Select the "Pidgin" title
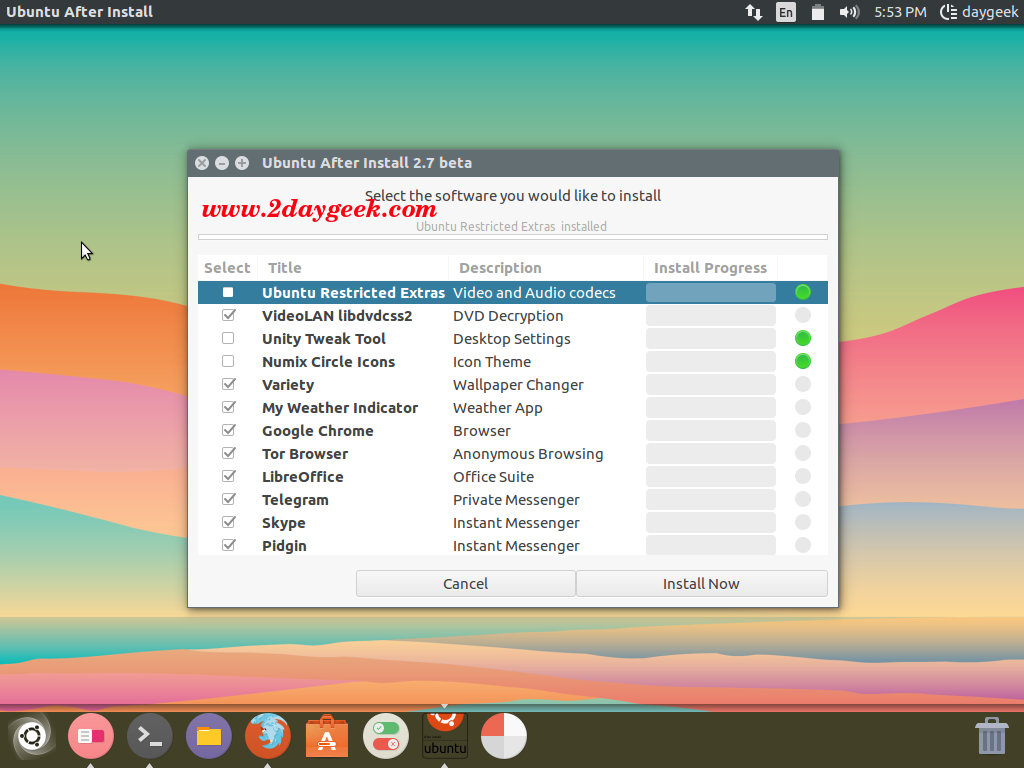 [284, 546]
